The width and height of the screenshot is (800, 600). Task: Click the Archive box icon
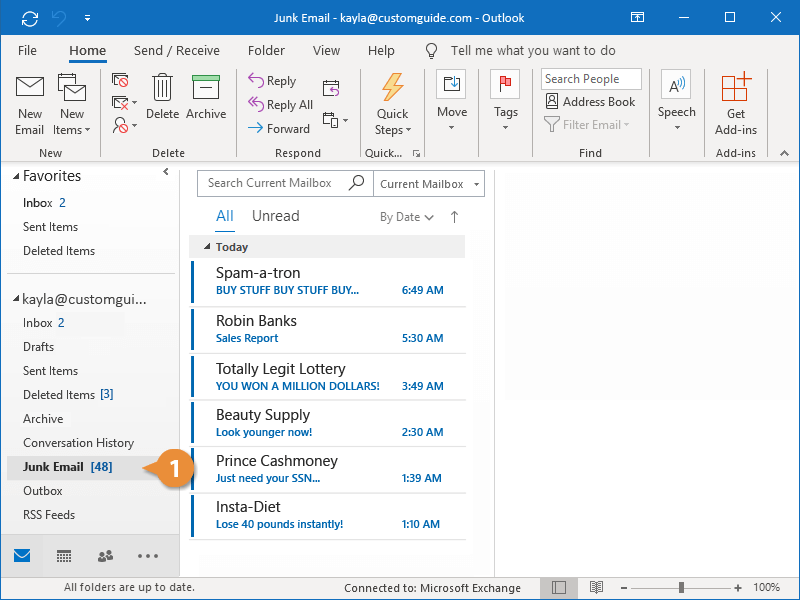206,97
